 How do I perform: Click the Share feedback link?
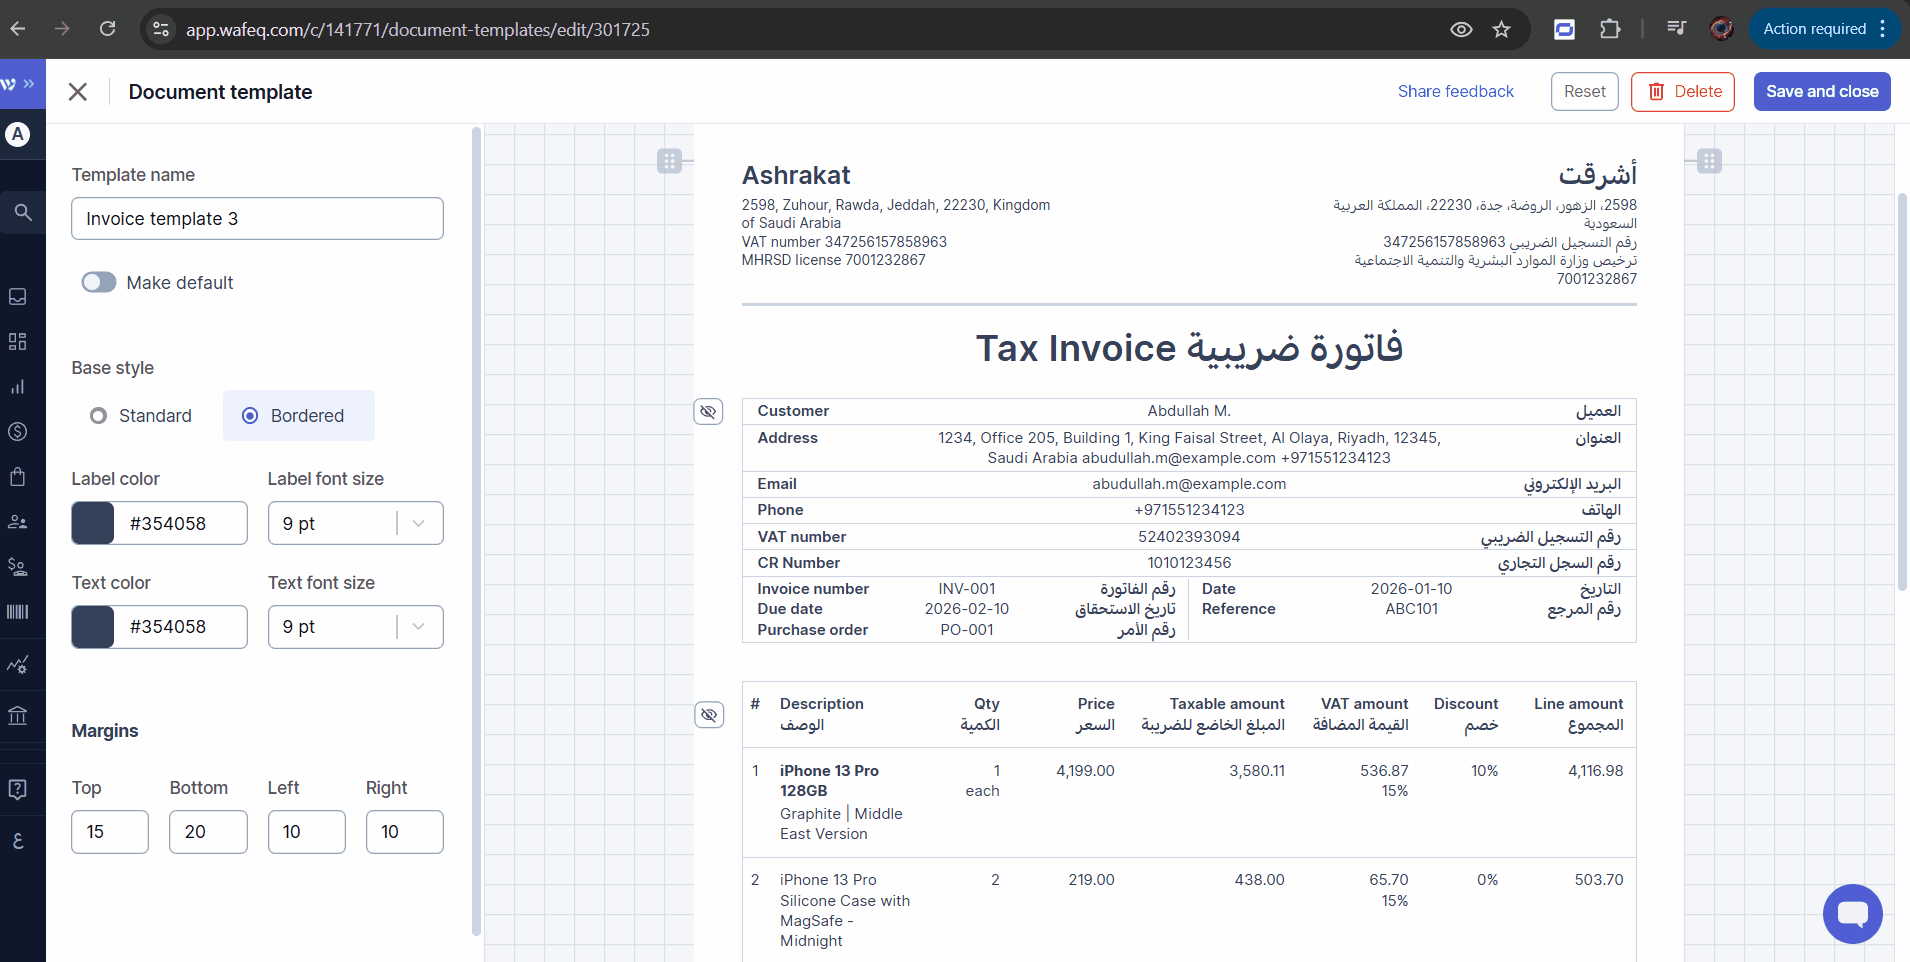click(x=1455, y=92)
